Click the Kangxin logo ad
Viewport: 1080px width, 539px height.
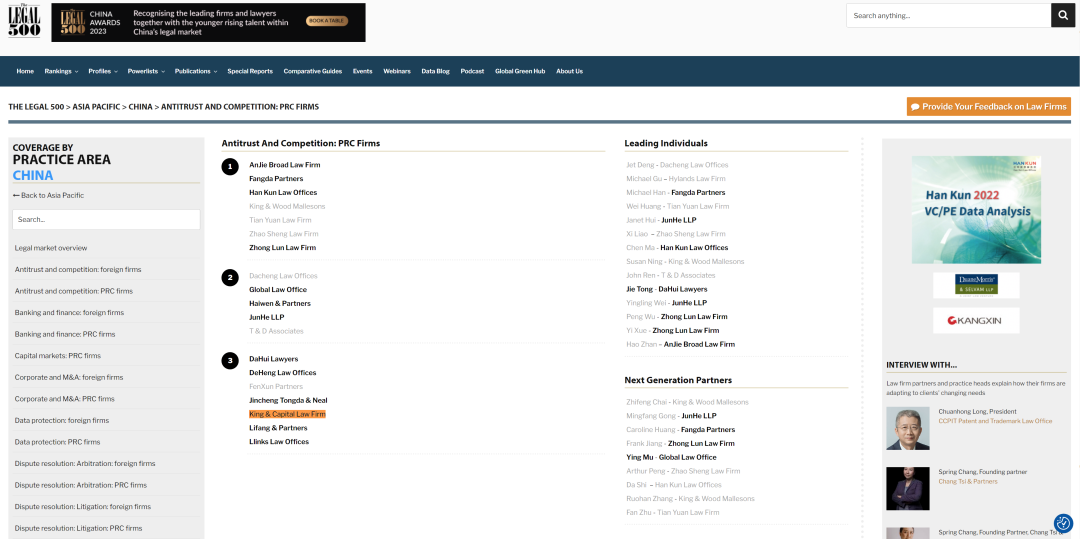(976, 320)
